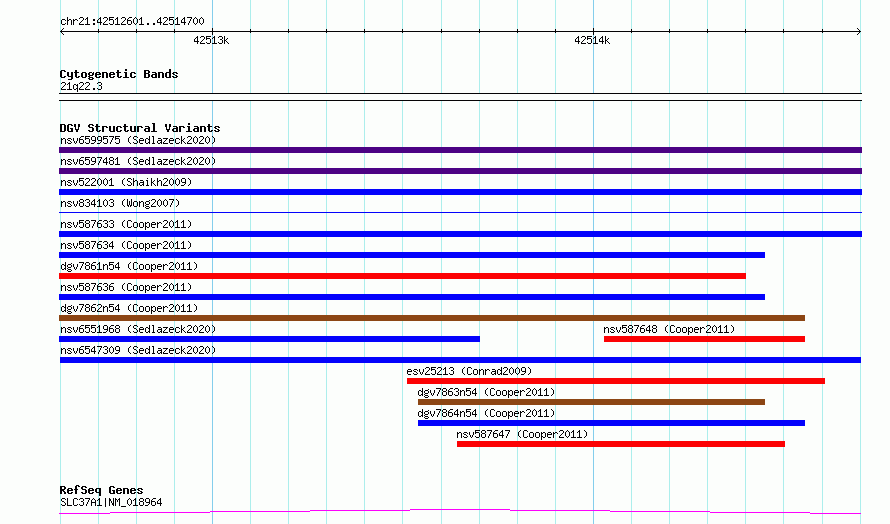Select the blue nsv587633 variant bar
The height and width of the screenshot is (524, 890).
click(x=460, y=234)
